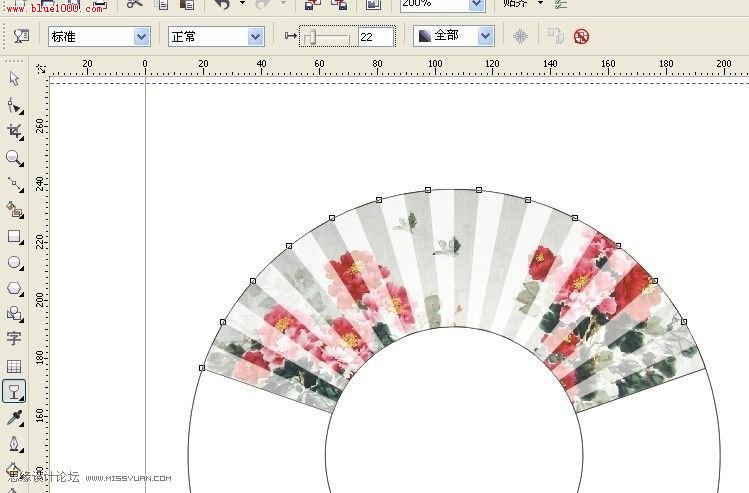Select the Polygon tool
The width and height of the screenshot is (749, 493).
point(14,289)
